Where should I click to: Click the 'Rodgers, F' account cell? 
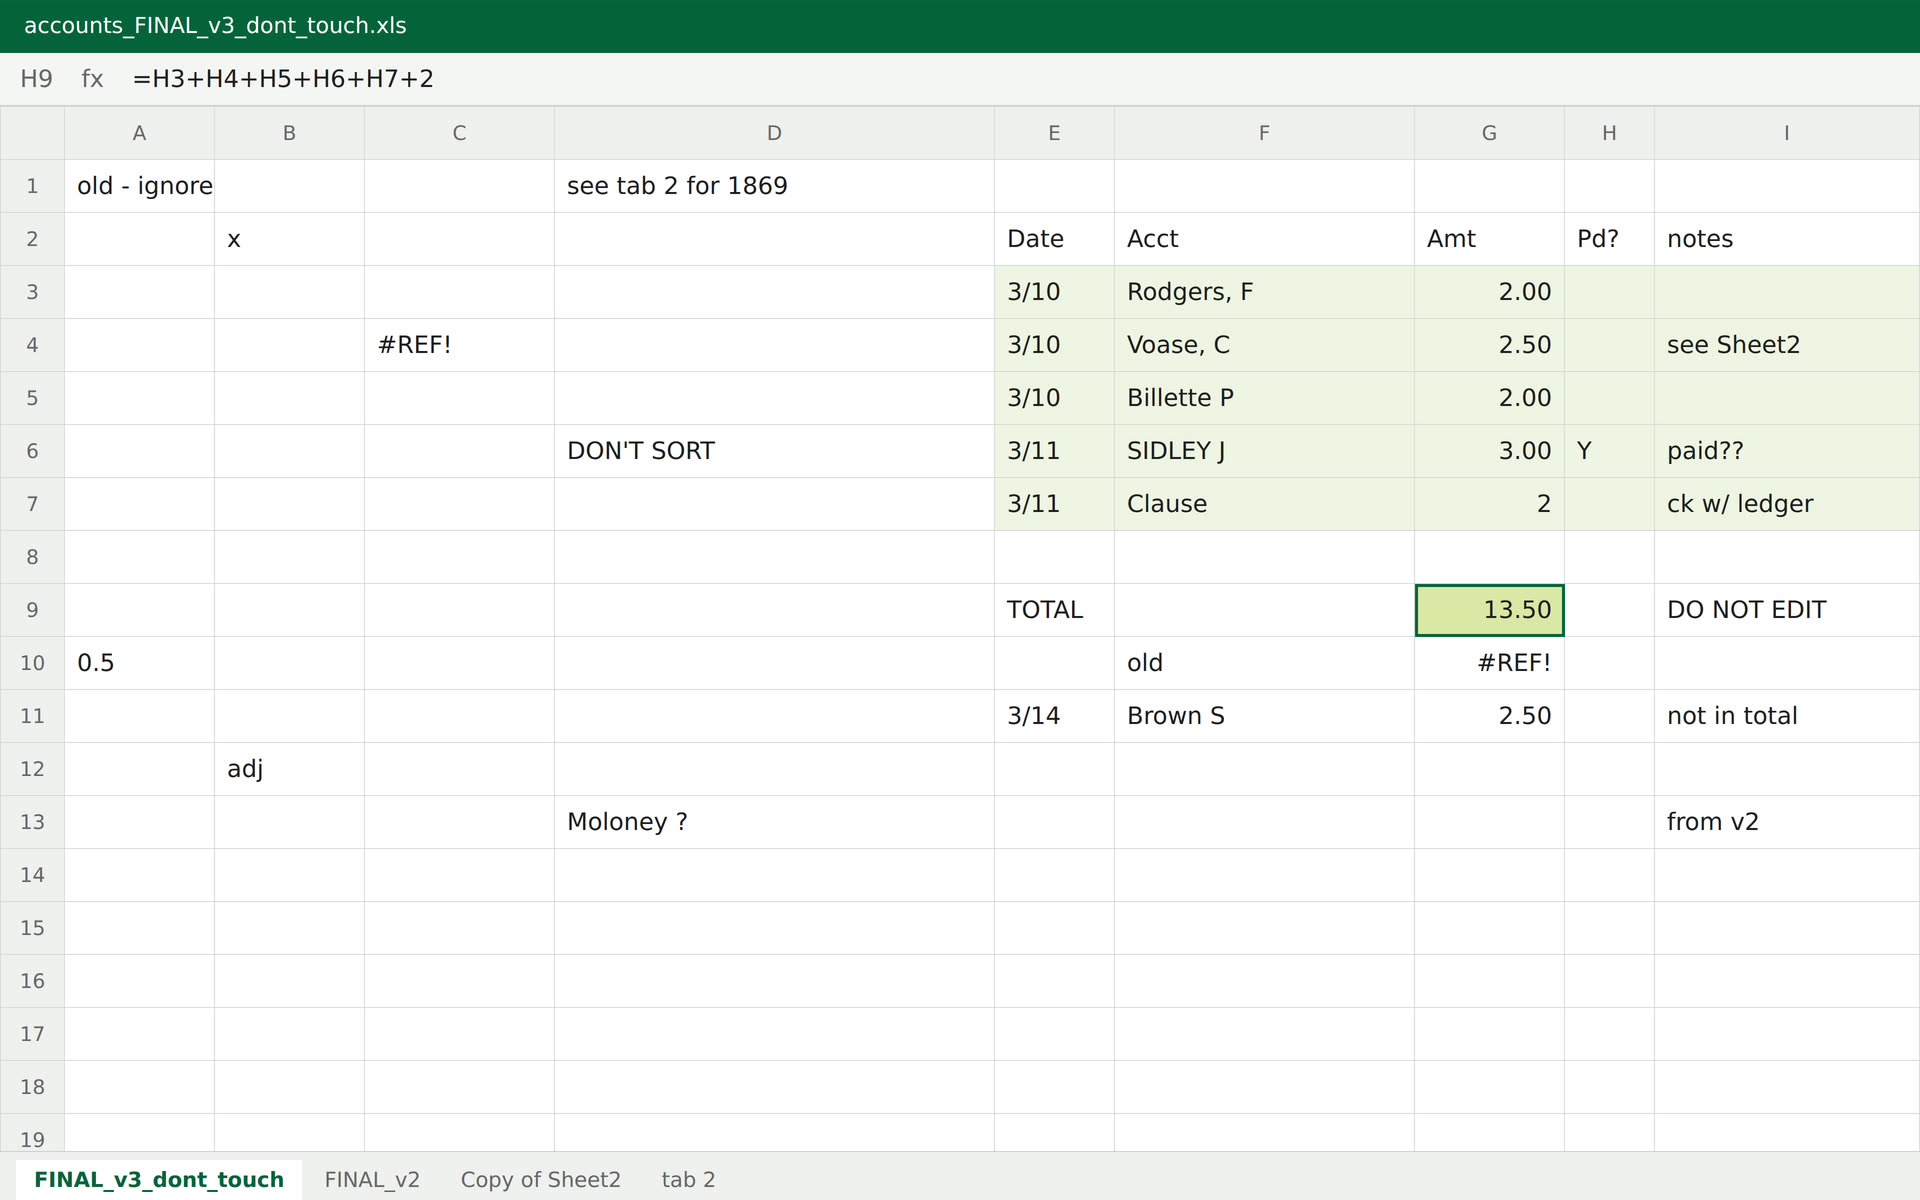1264,292
